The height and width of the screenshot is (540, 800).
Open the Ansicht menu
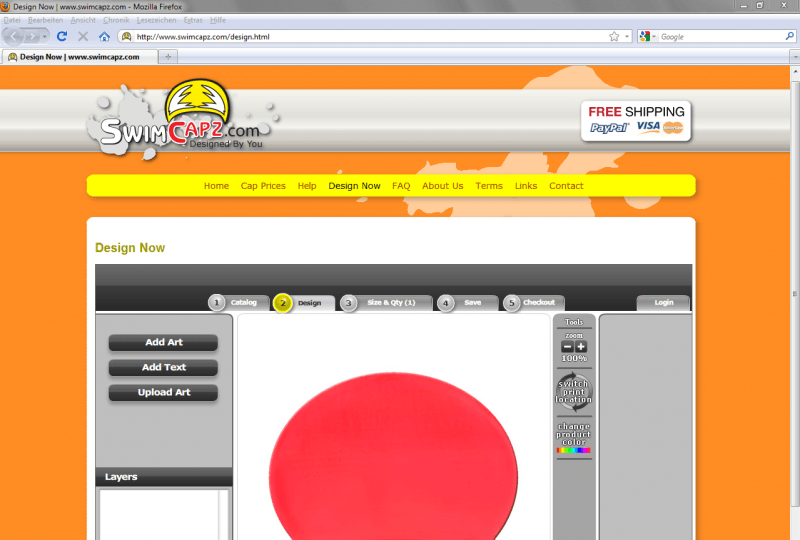pyautogui.click(x=83, y=20)
